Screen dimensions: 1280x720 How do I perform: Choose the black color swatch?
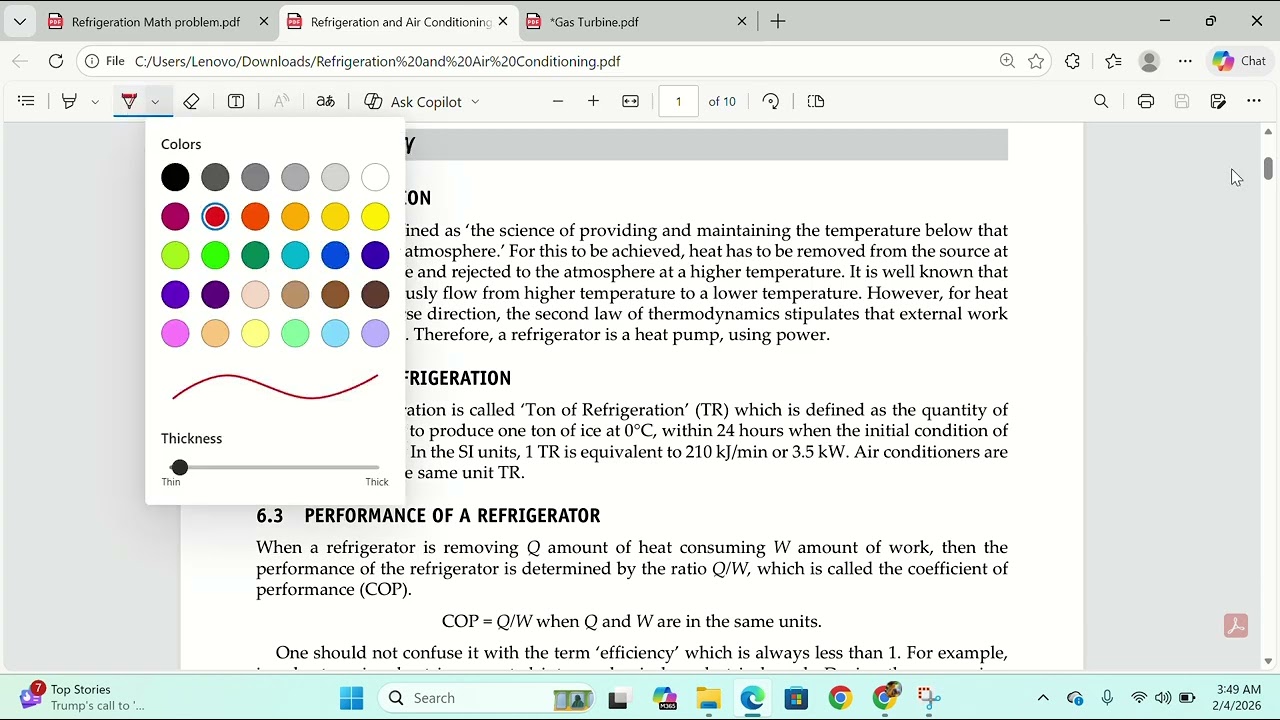[175, 177]
